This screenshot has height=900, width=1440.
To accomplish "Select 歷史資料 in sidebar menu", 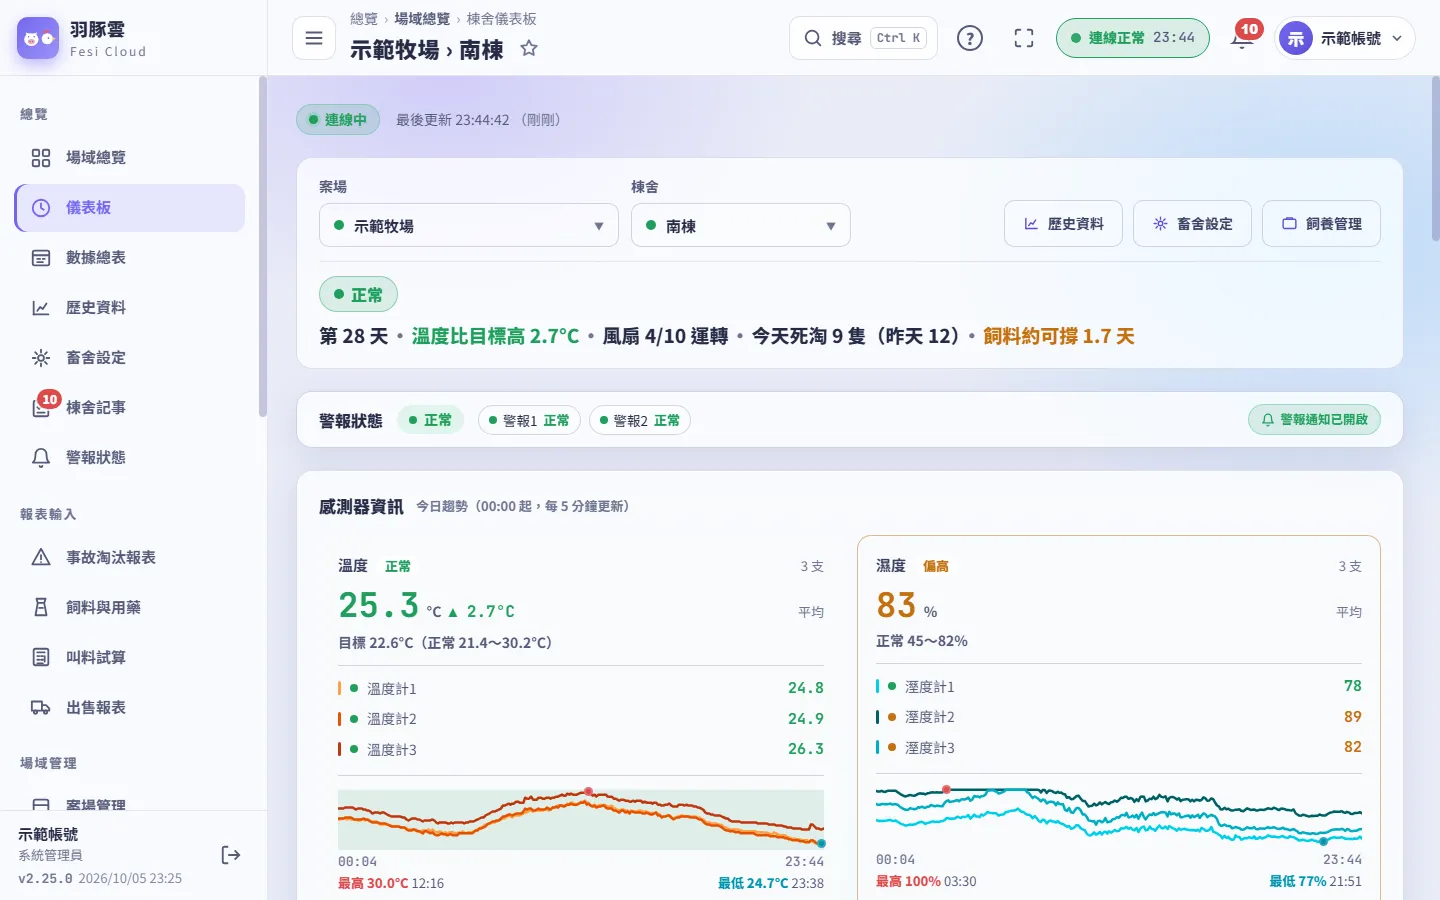I will (130, 307).
